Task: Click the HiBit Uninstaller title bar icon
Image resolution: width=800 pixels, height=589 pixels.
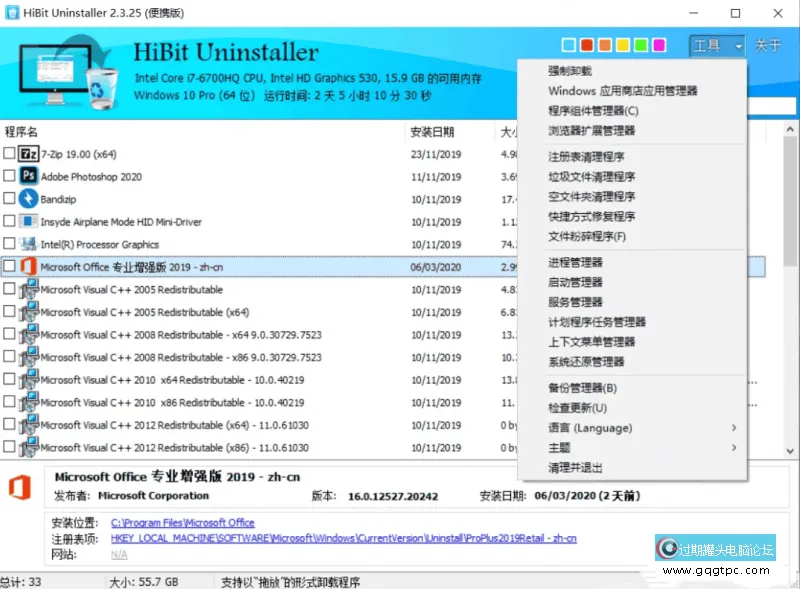Action: [x=12, y=12]
